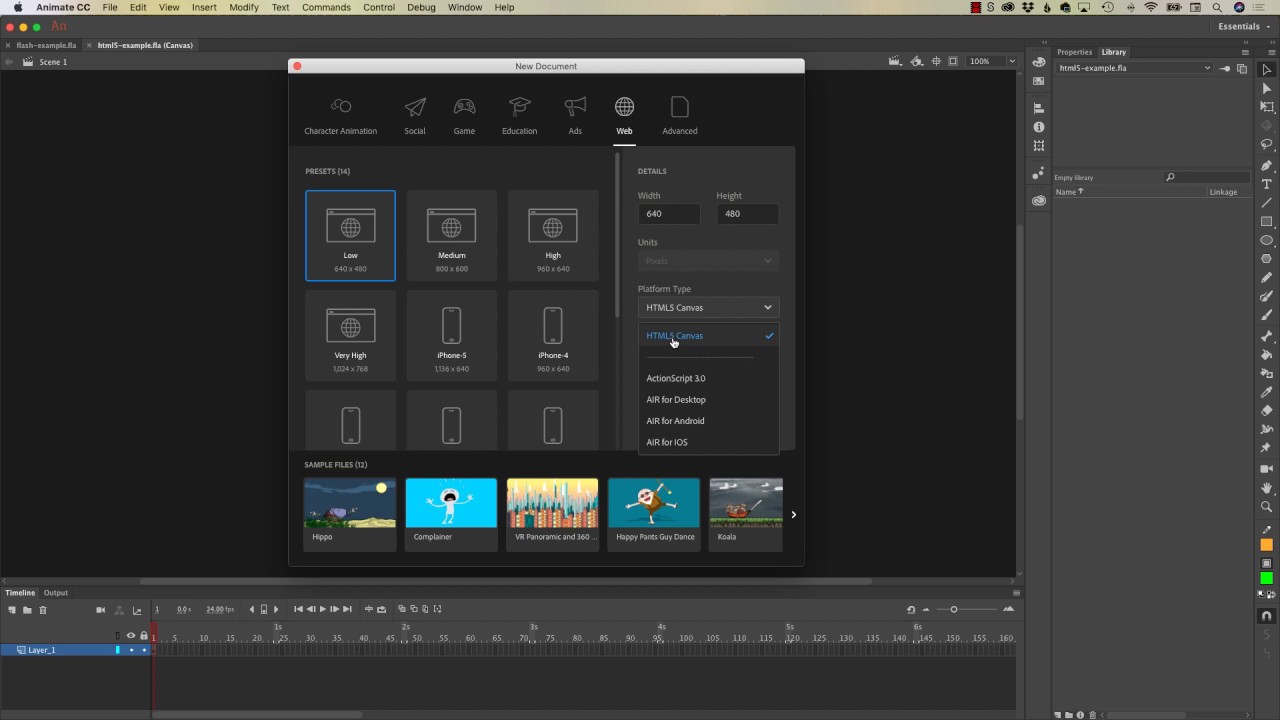The image size is (1280, 720).
Task: Click the orange stroke color swatch
Action: click(x=1266, y=545)
